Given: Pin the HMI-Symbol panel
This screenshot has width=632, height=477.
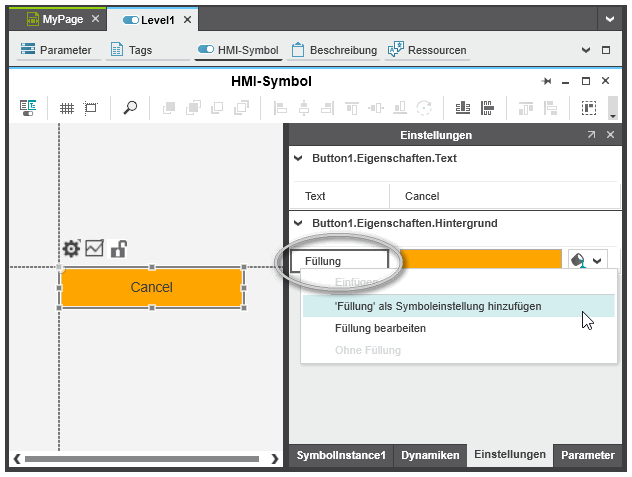Looking at the screenshot, I should pyautogui.click(x=546, y=81).
